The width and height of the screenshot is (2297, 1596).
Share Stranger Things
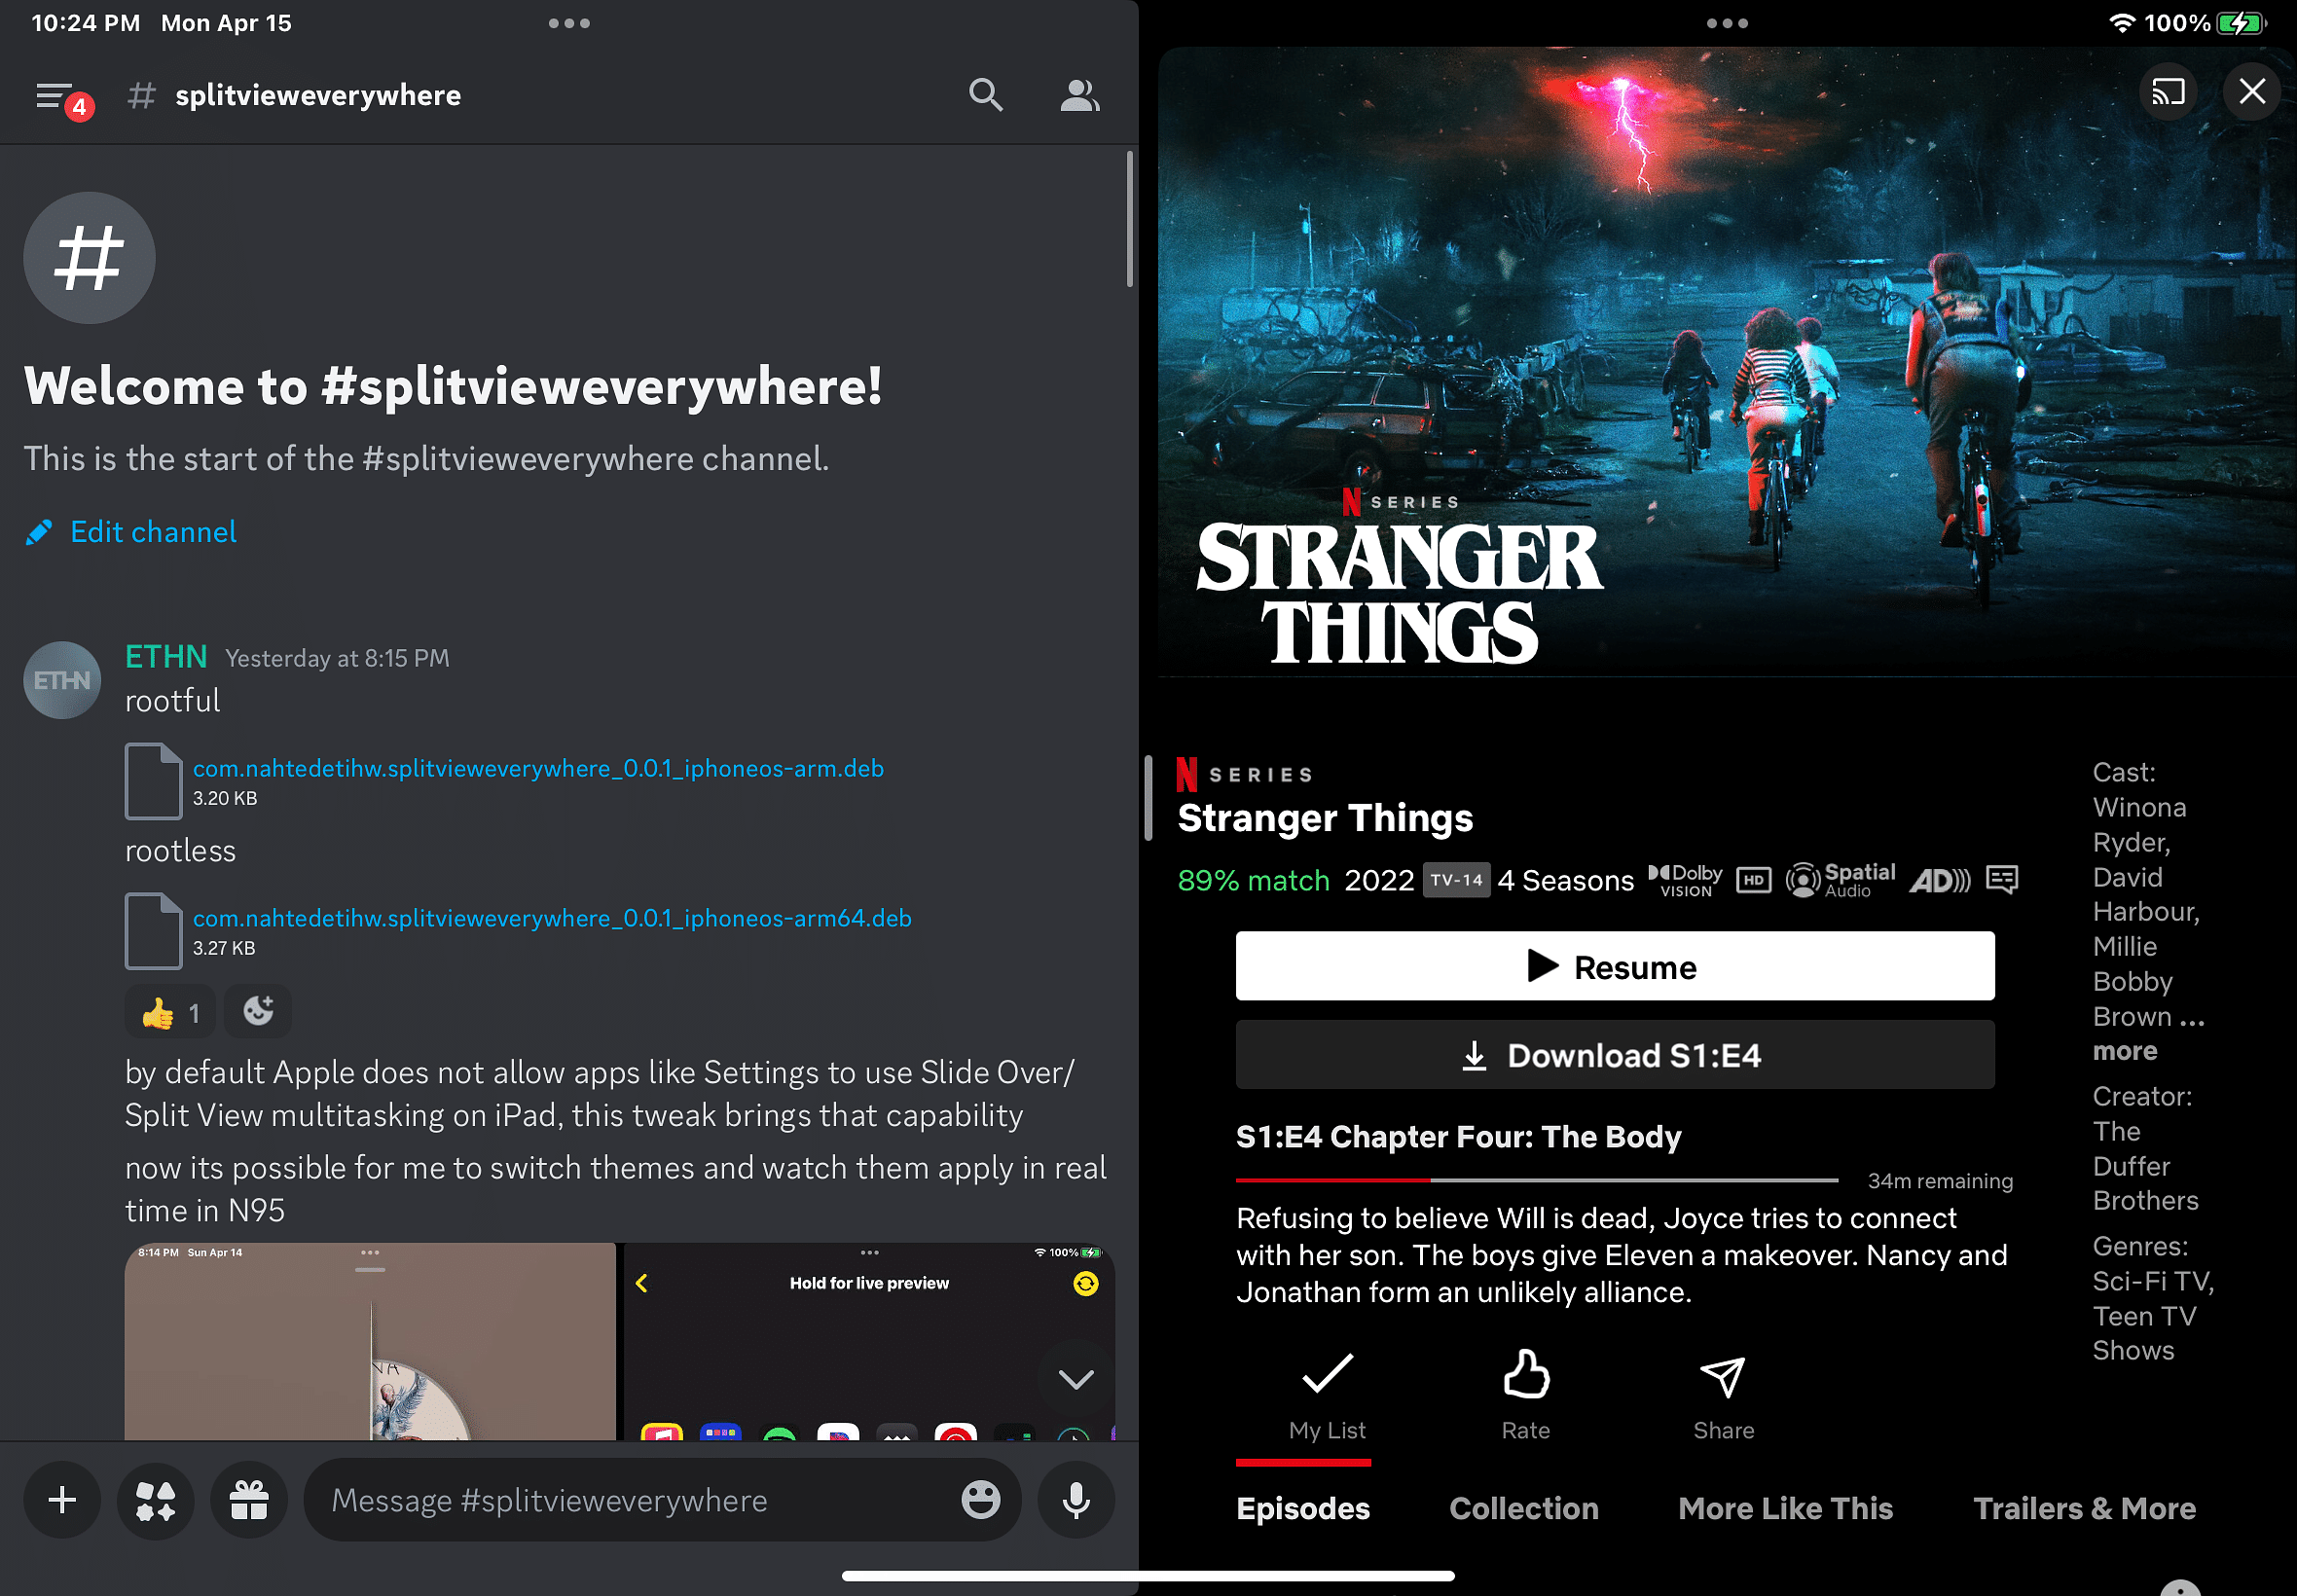(x=1723, y=1396)
